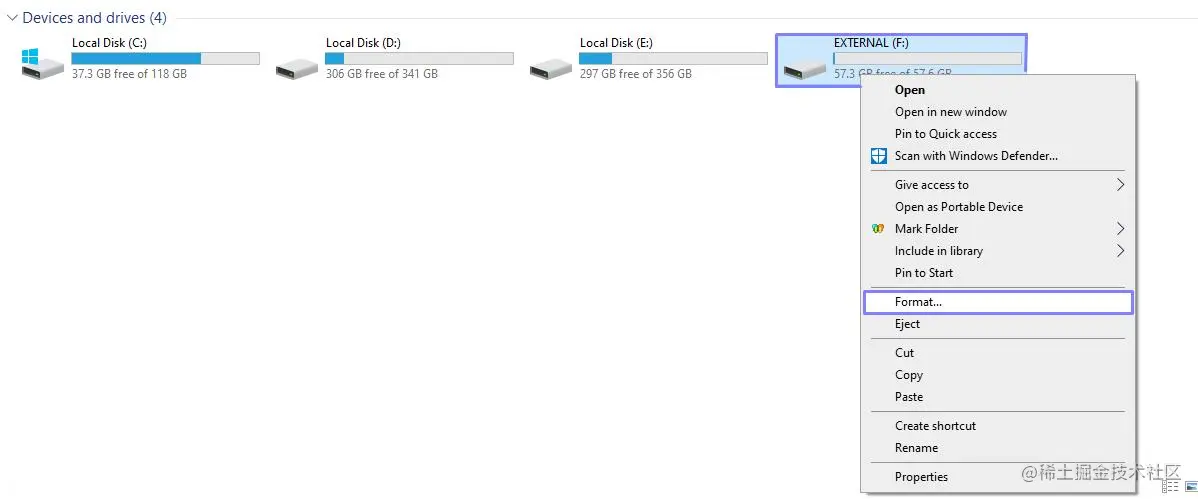Expand the Give access to submenu arrow
Image resolution: width=1198 pixels, height=499 pixels.
click(x=1120, y=184)
